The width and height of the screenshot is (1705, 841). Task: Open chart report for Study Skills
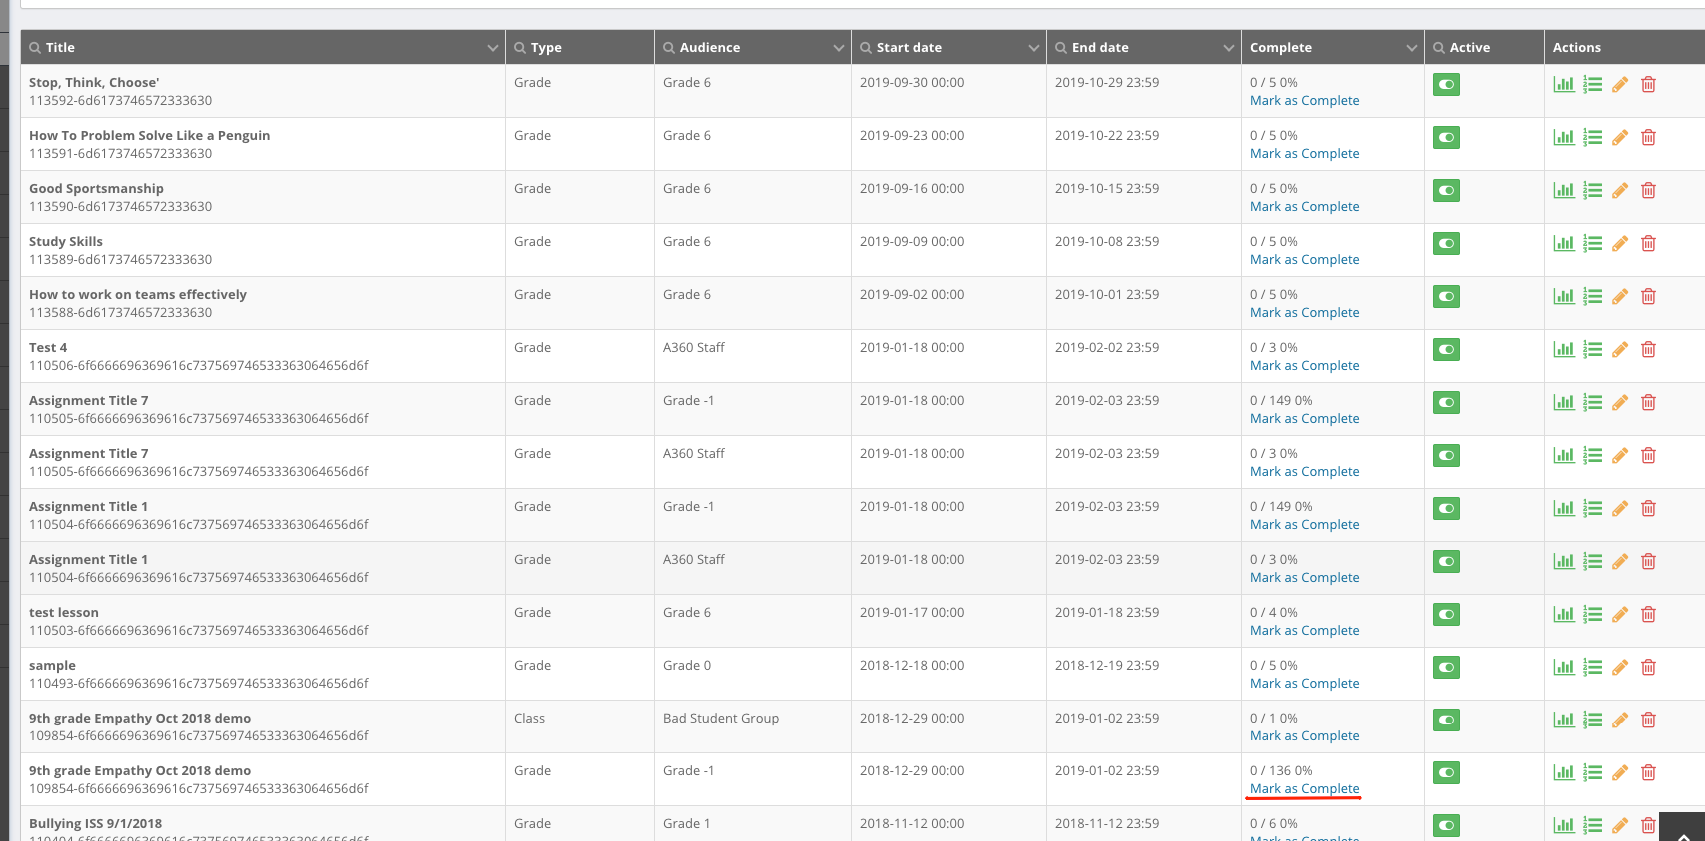(1564, 244)
